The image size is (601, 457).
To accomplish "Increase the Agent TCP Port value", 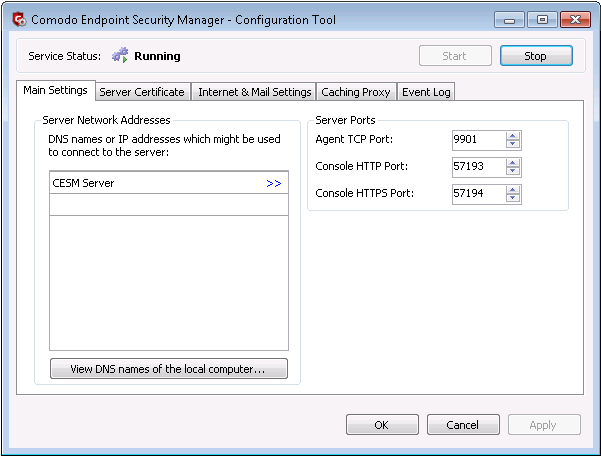I will [x=513, y=136].
